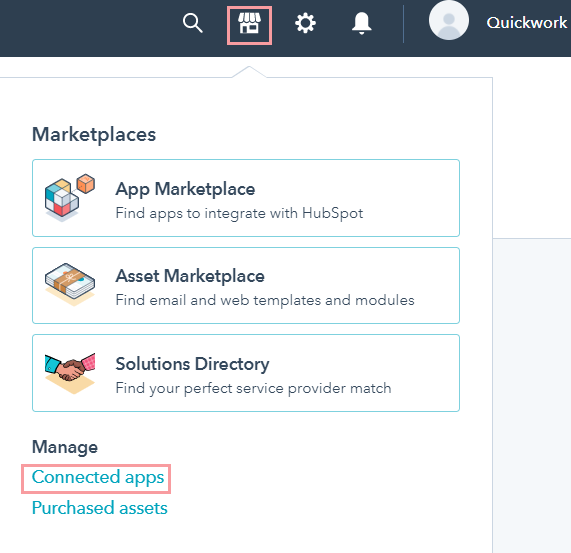The image size is (571, 553).
Task: Click 'Find apps to integrate with HubSpot' text
Action: 239,213
